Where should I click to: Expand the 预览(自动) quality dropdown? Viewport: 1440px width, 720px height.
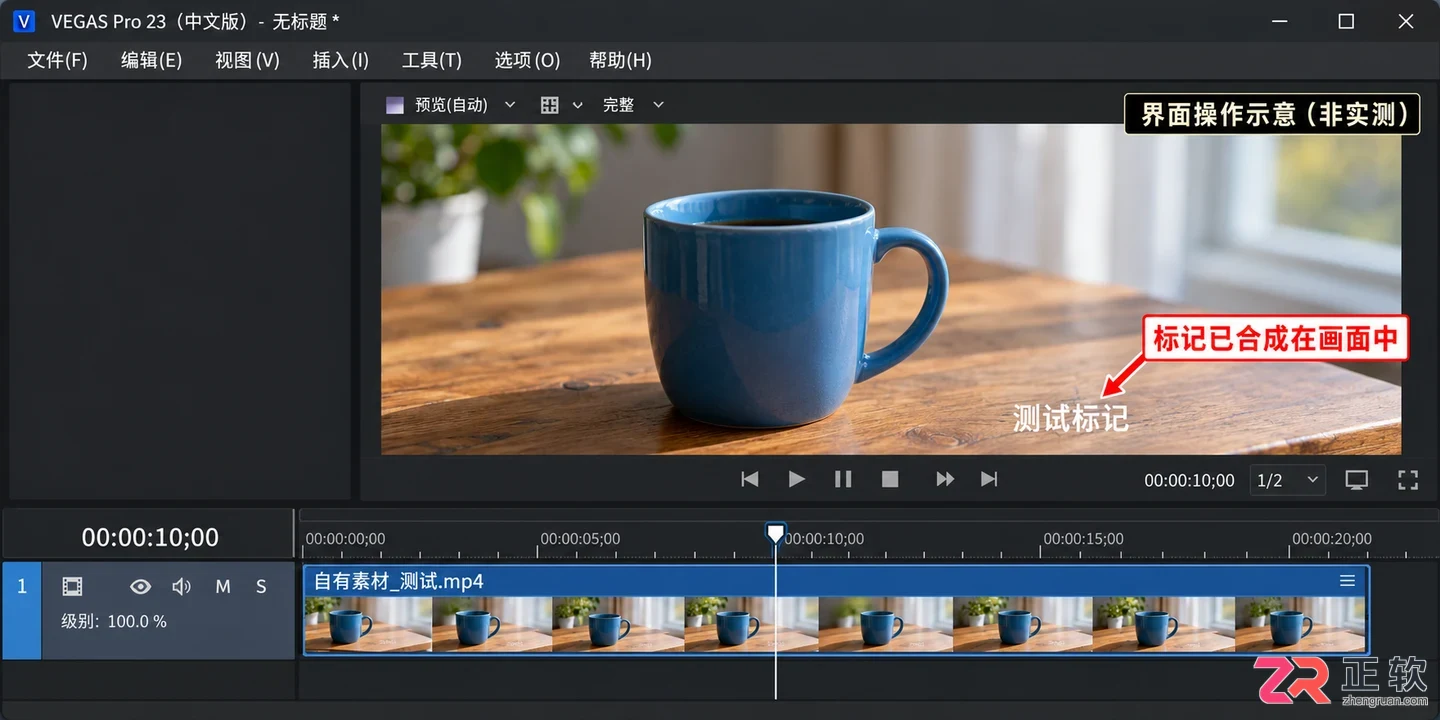pos(510,105)
